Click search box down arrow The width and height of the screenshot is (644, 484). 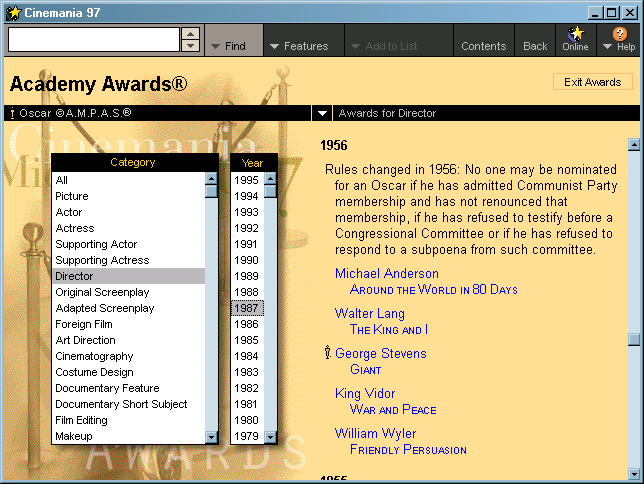(191, 46)
